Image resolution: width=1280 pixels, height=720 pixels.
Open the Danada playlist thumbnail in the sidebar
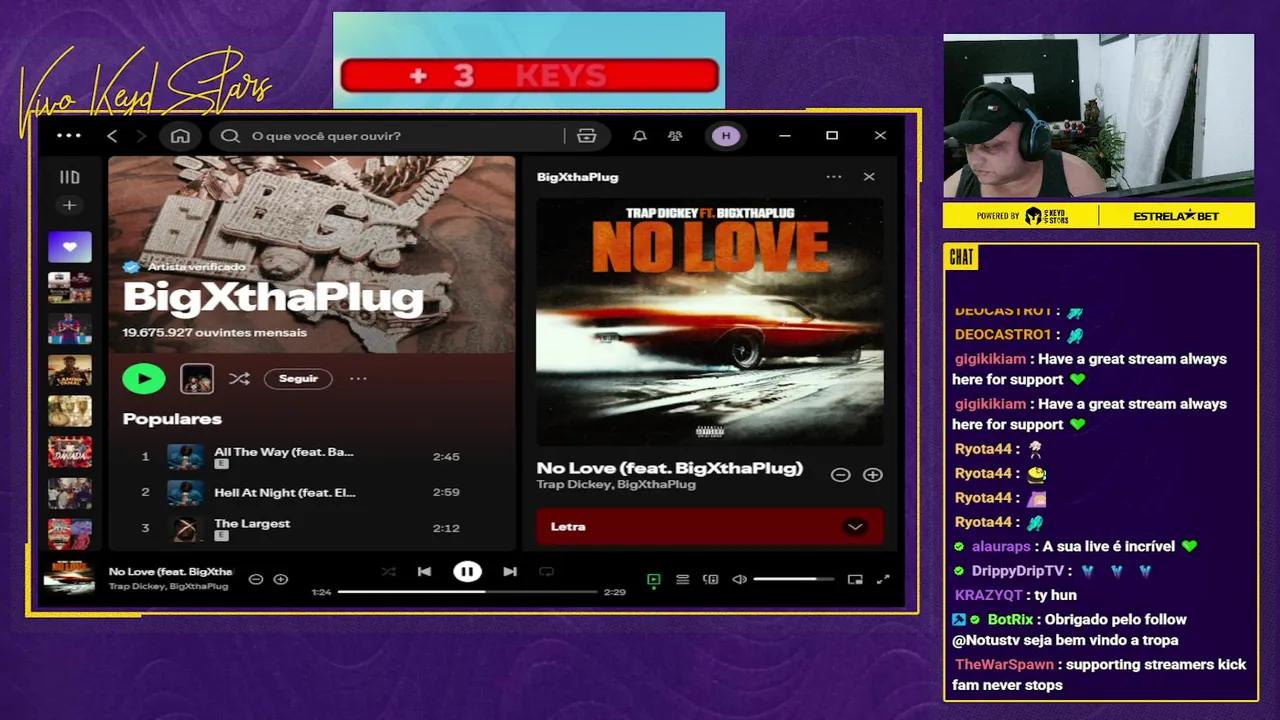pyautogui.click(x=69, y=451)
